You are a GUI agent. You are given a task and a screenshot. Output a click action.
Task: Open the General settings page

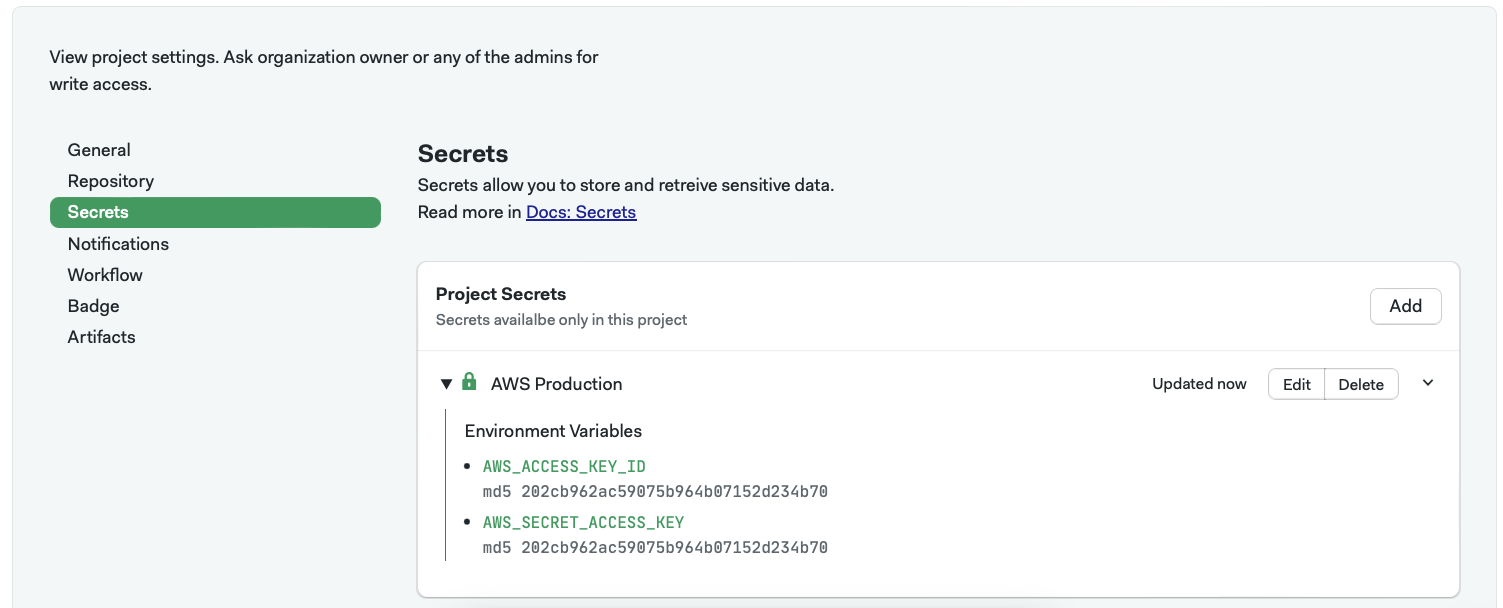pos(98,149)
